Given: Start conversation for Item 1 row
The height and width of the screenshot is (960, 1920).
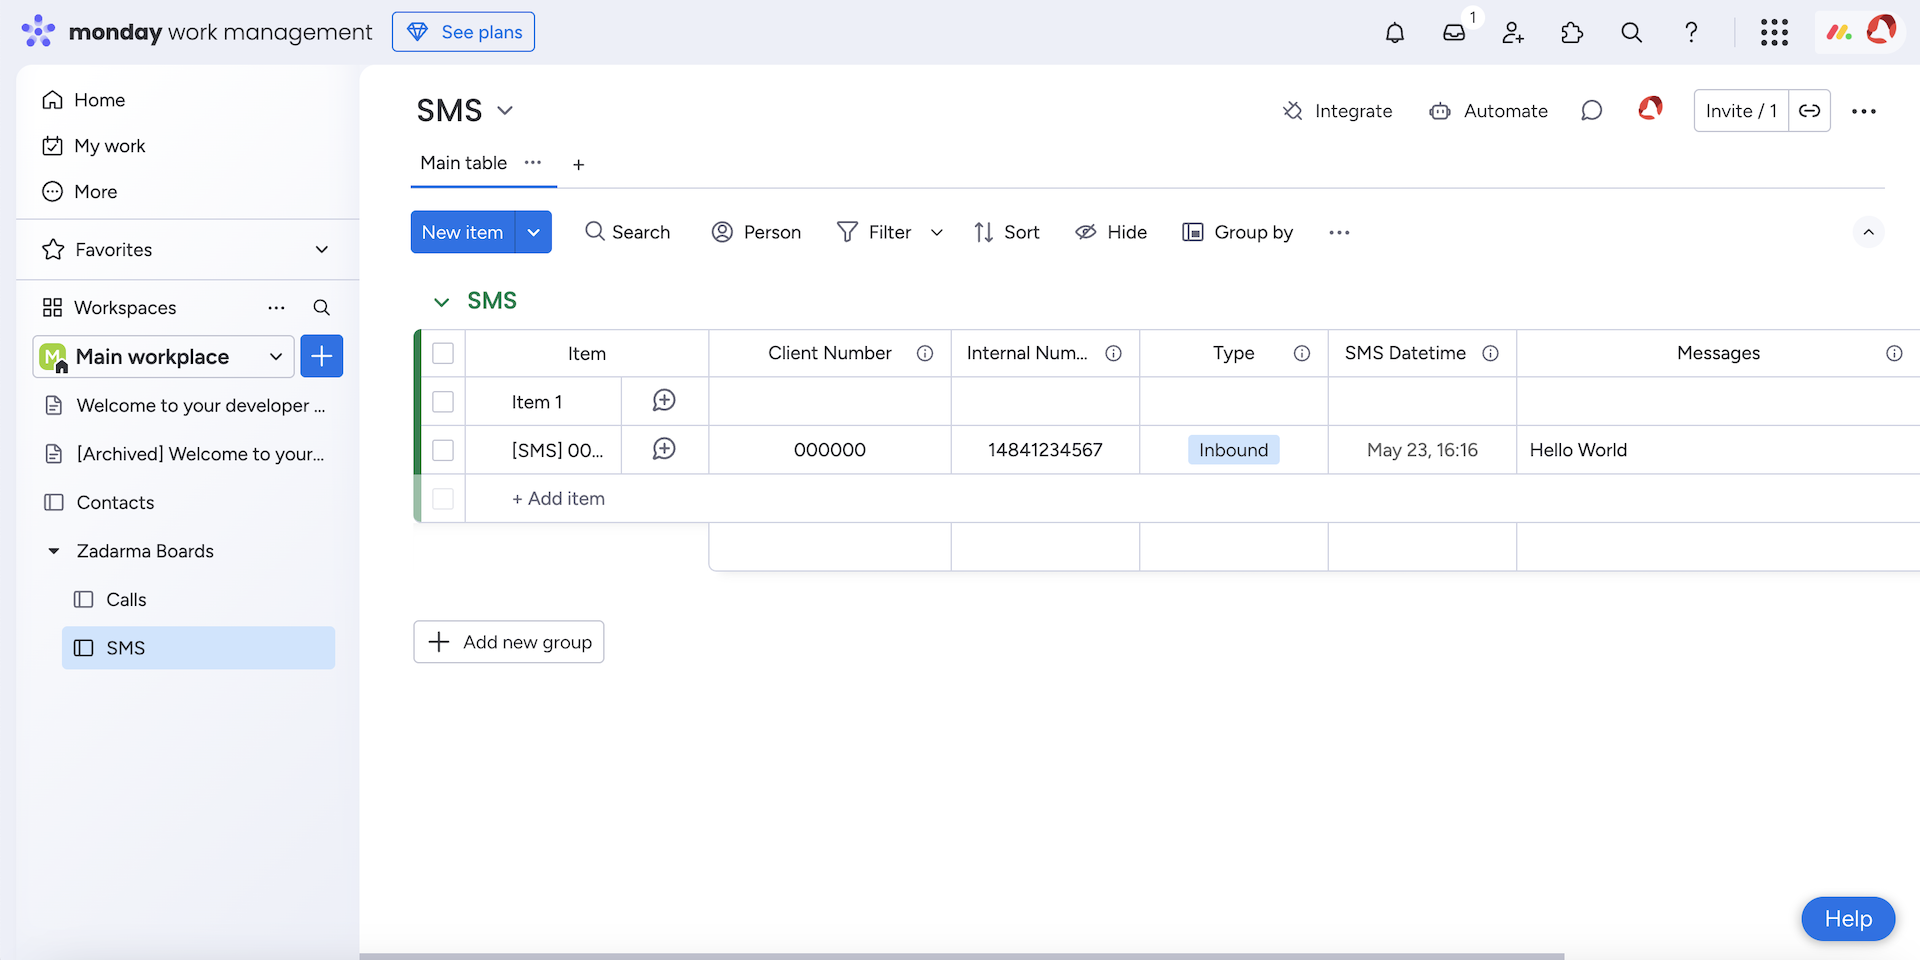Looking at the screenshot, I should (664, 401).
